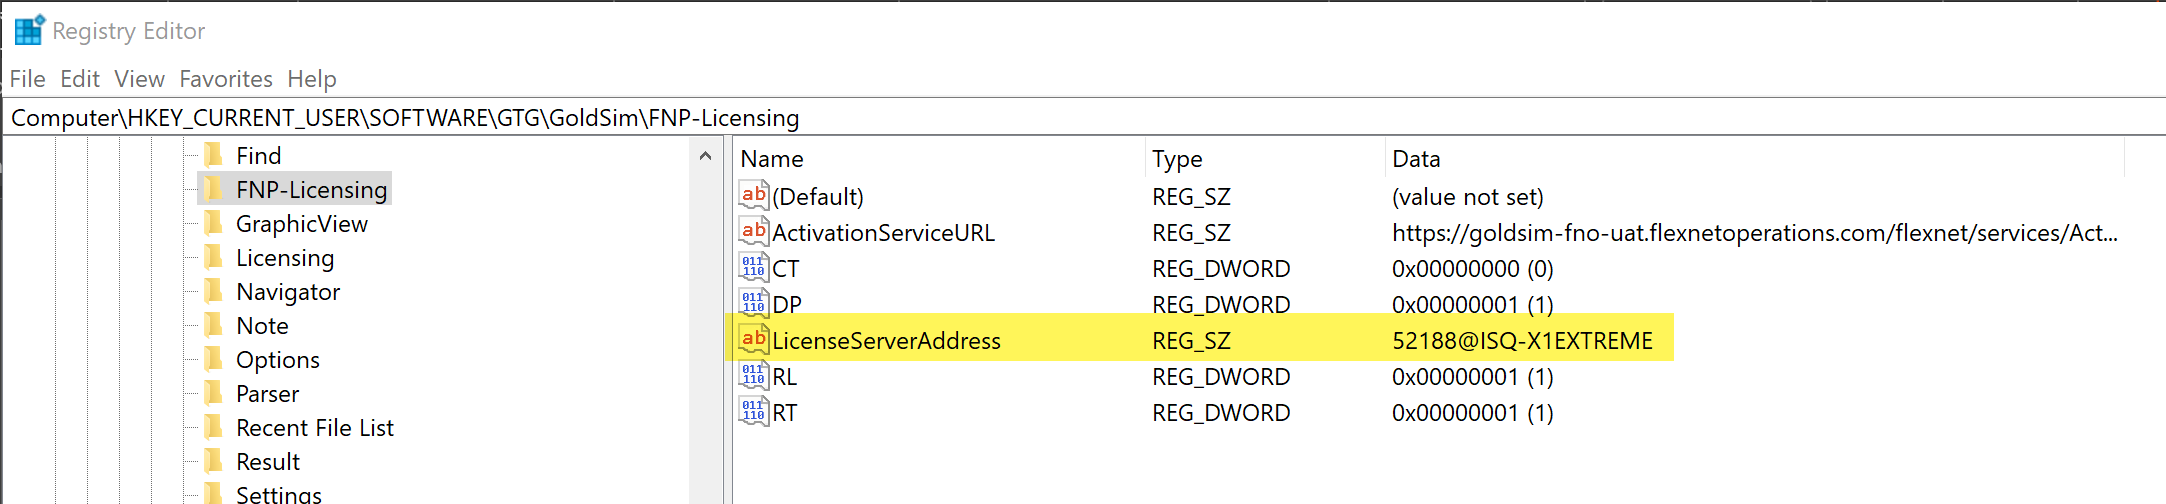Select the LicenseServerAddress value name
The height and width of the screenshot is (504, 2166).
pyautogui.click(x=886, y=341)
